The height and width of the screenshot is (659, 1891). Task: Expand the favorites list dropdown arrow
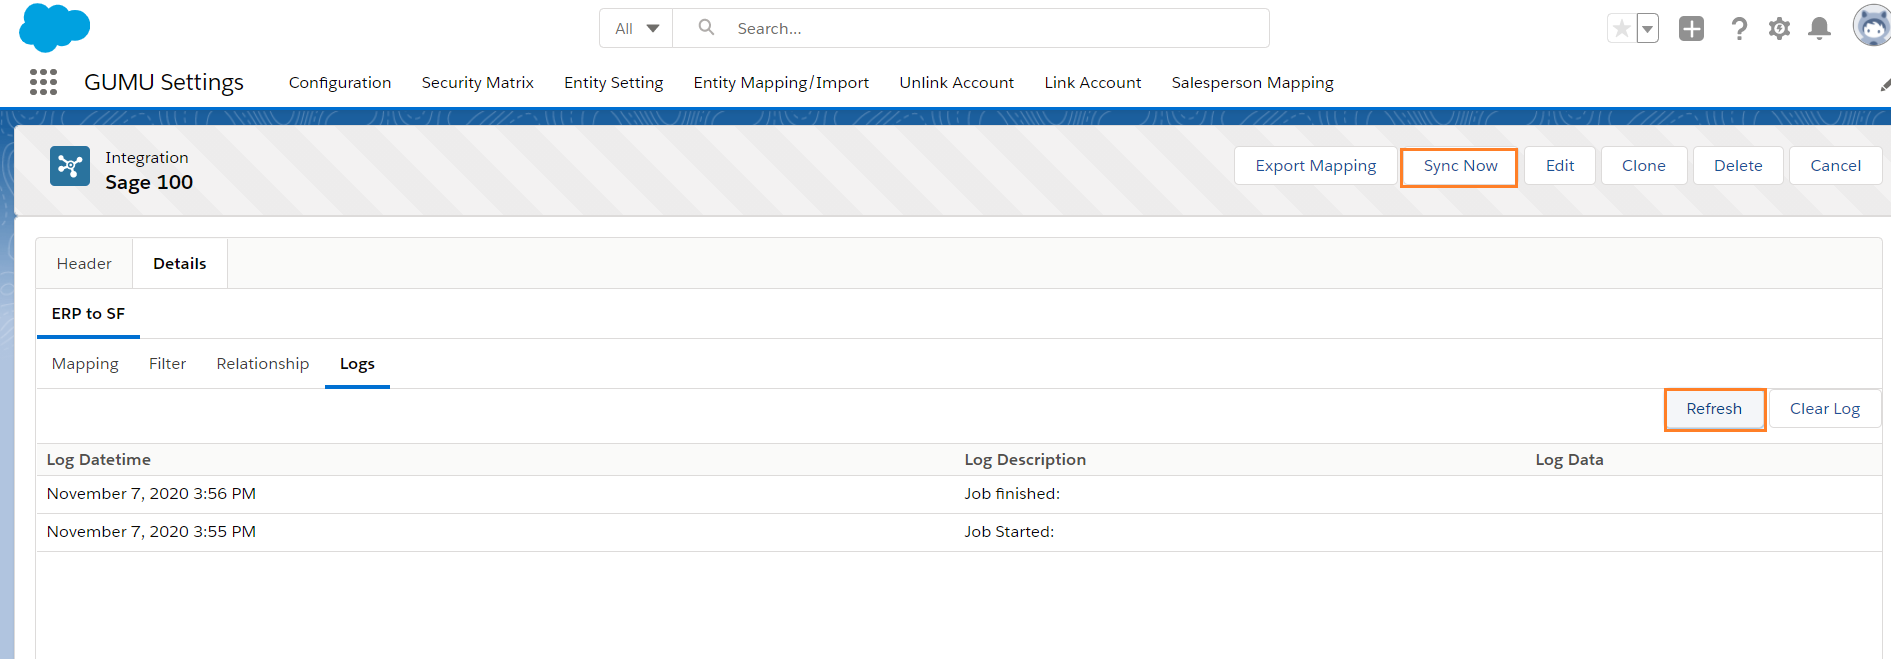1647,28
